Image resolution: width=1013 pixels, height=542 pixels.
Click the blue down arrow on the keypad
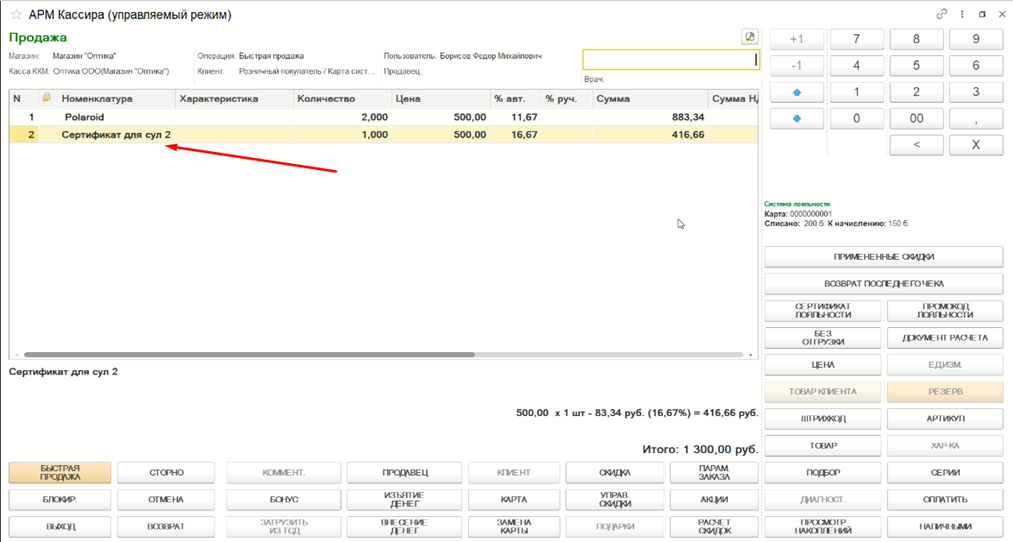797,119
